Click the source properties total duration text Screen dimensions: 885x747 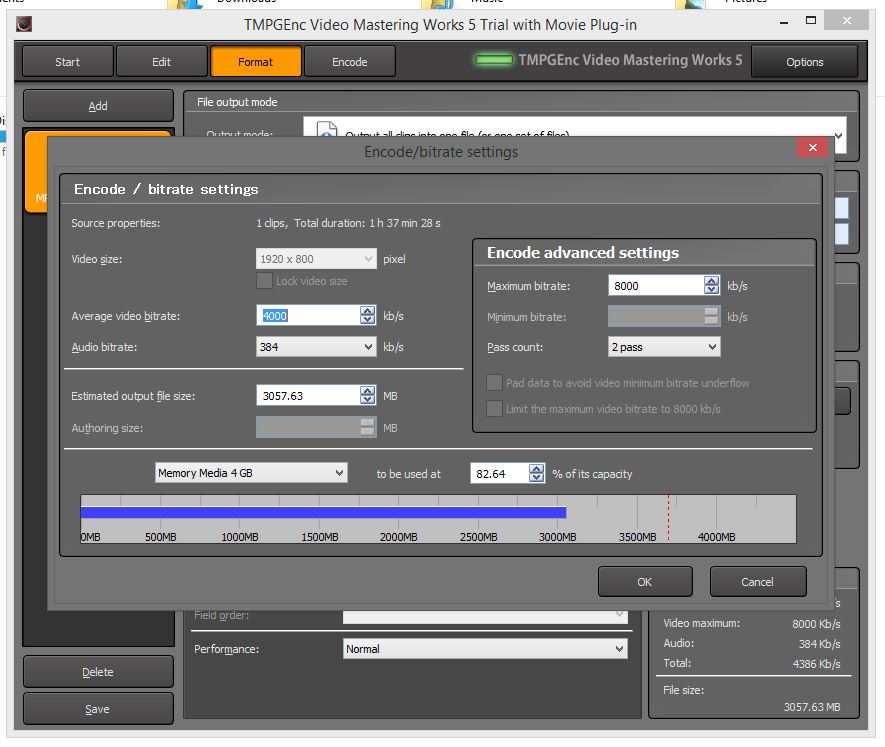coord(367,223)
